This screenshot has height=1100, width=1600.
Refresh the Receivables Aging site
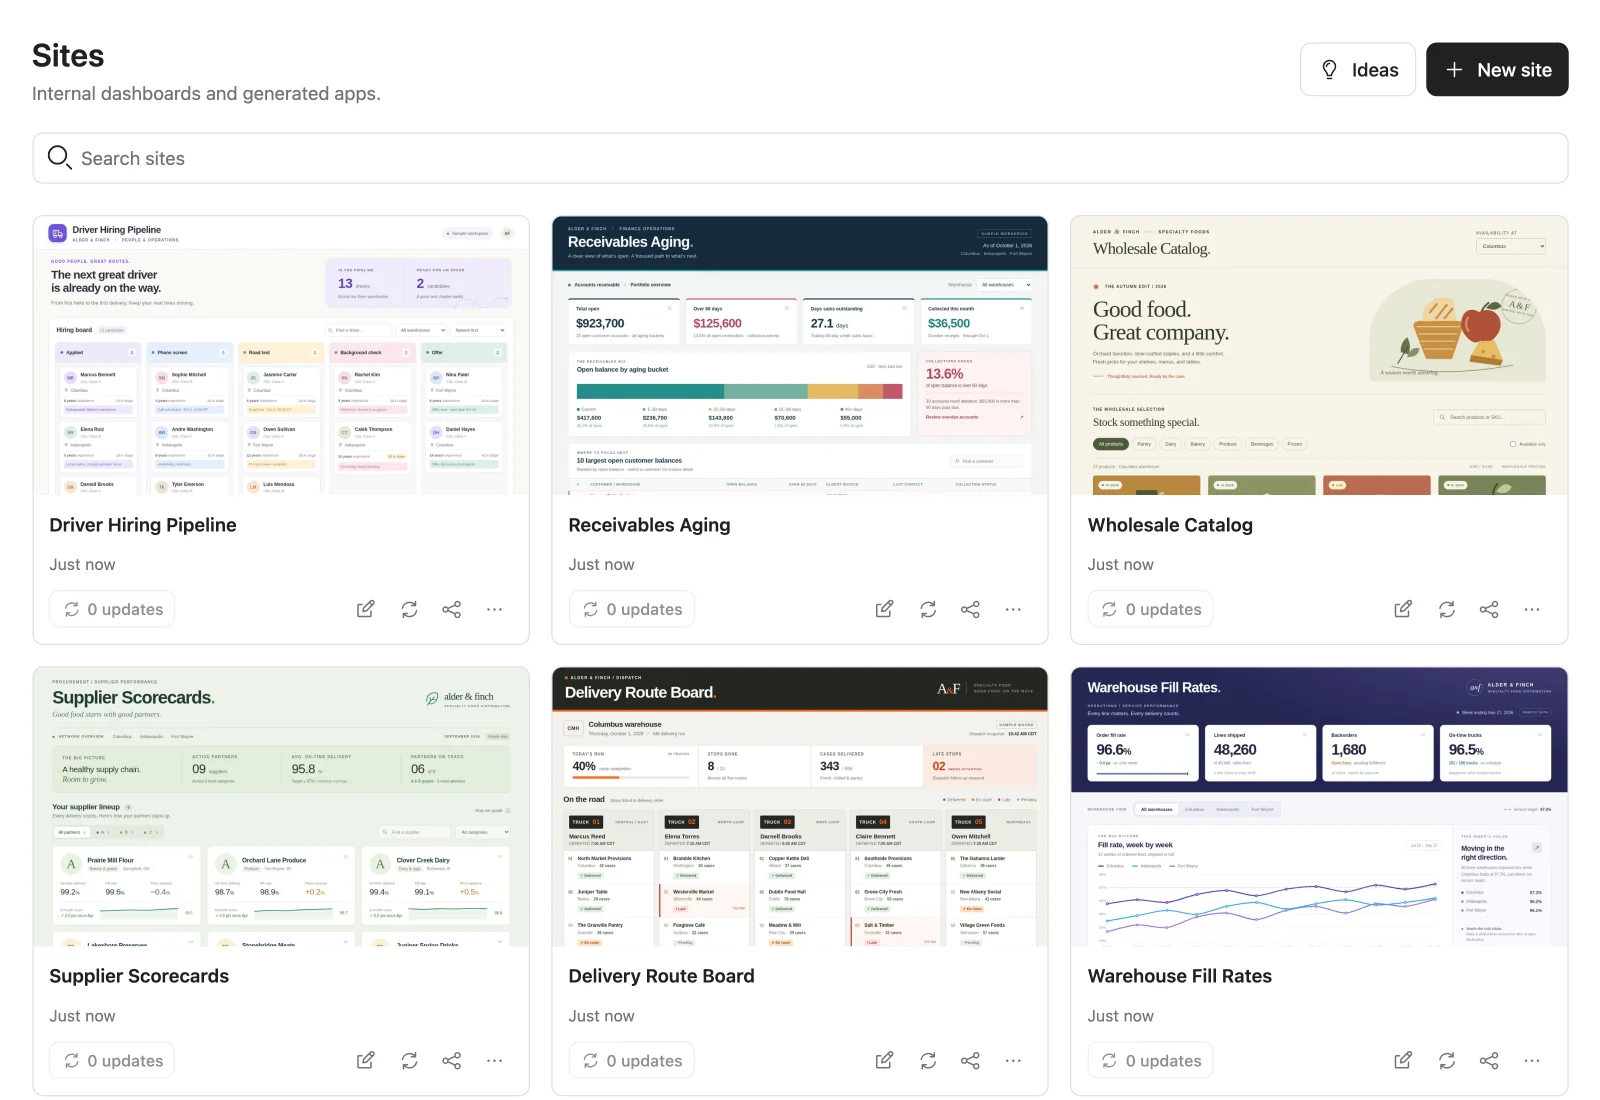[928, 609]
